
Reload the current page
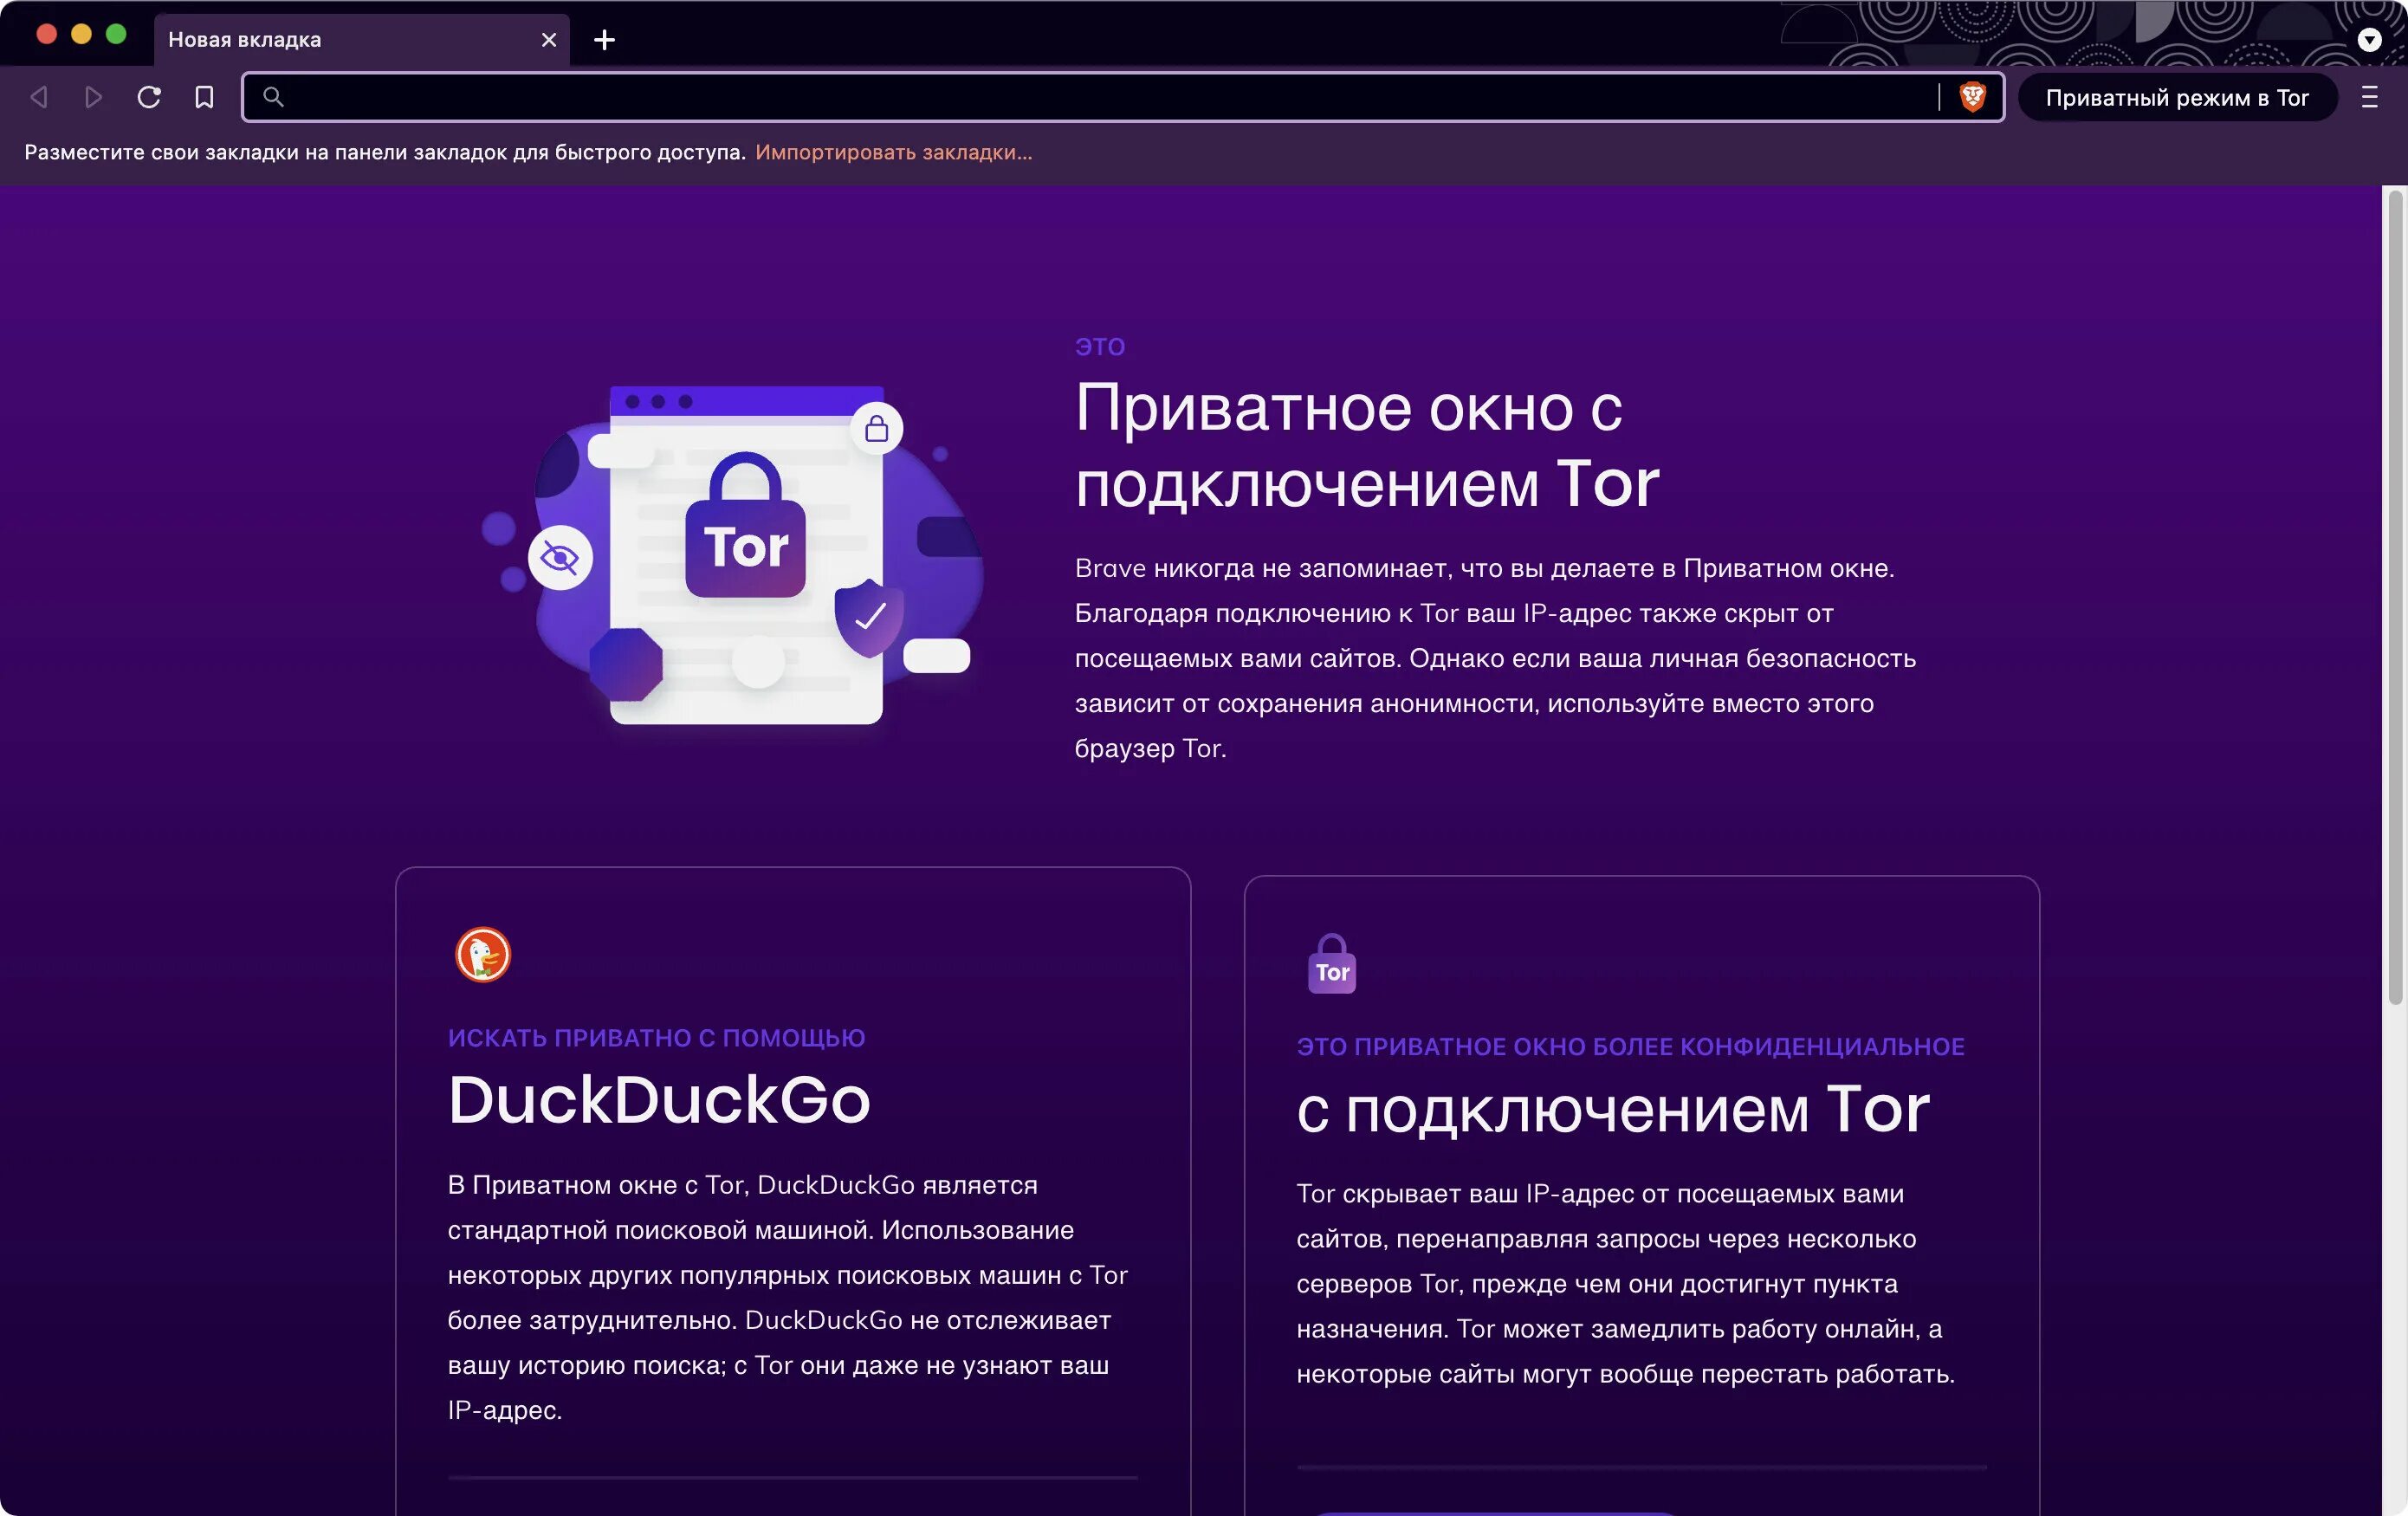[x=149, y=97]
